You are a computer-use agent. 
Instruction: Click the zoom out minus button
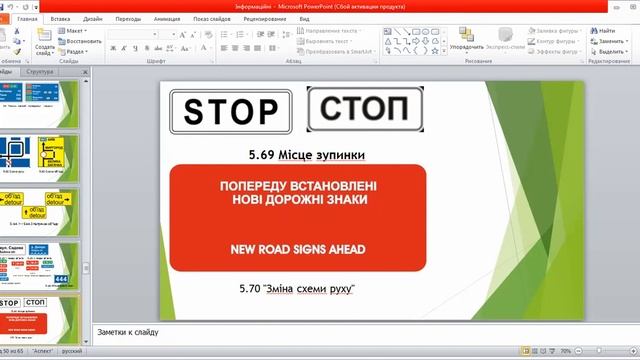click(x=578, y=351)
